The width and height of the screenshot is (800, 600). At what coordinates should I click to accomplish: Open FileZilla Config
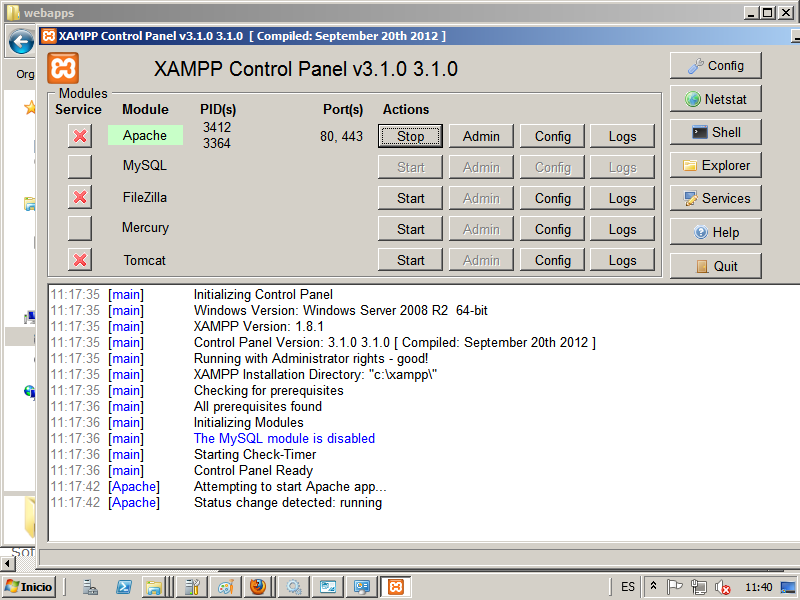click(x=552, y=198)
